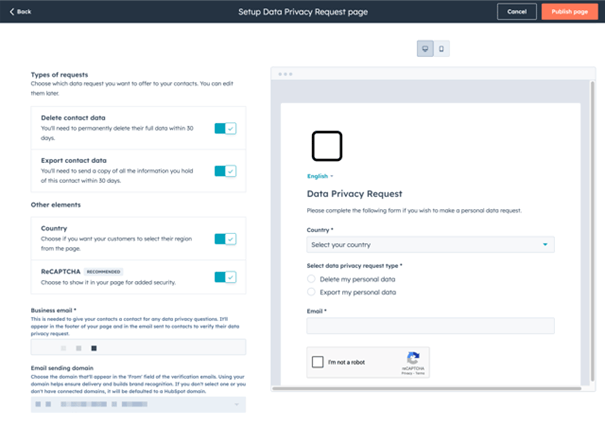Publish the data privacy page
Image resolution: width=605 pixels, height=427 pixels.
(570, 12)
